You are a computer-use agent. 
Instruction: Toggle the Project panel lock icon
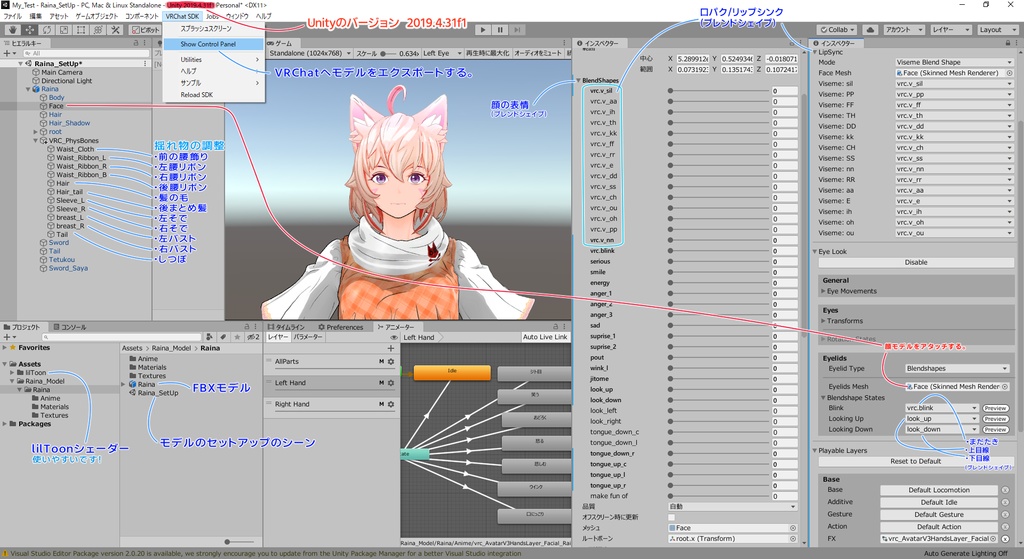coord(246,327)
